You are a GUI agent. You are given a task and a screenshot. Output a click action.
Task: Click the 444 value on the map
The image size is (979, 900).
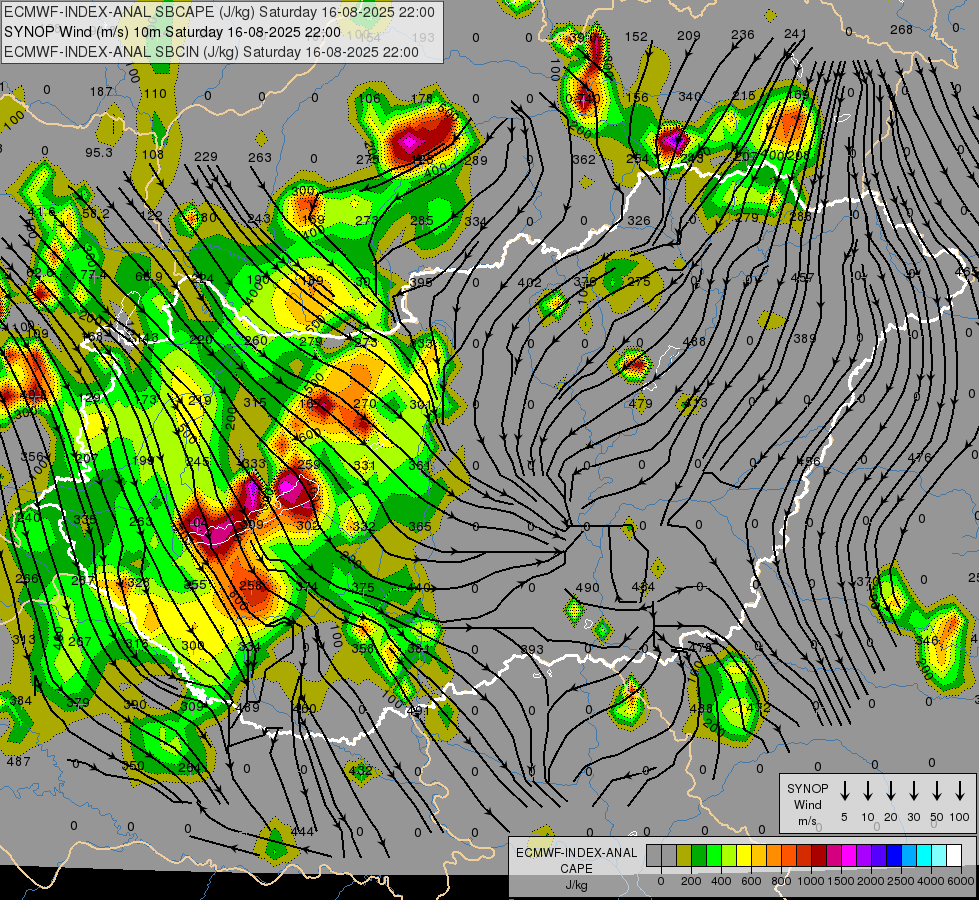coord(302,831)
